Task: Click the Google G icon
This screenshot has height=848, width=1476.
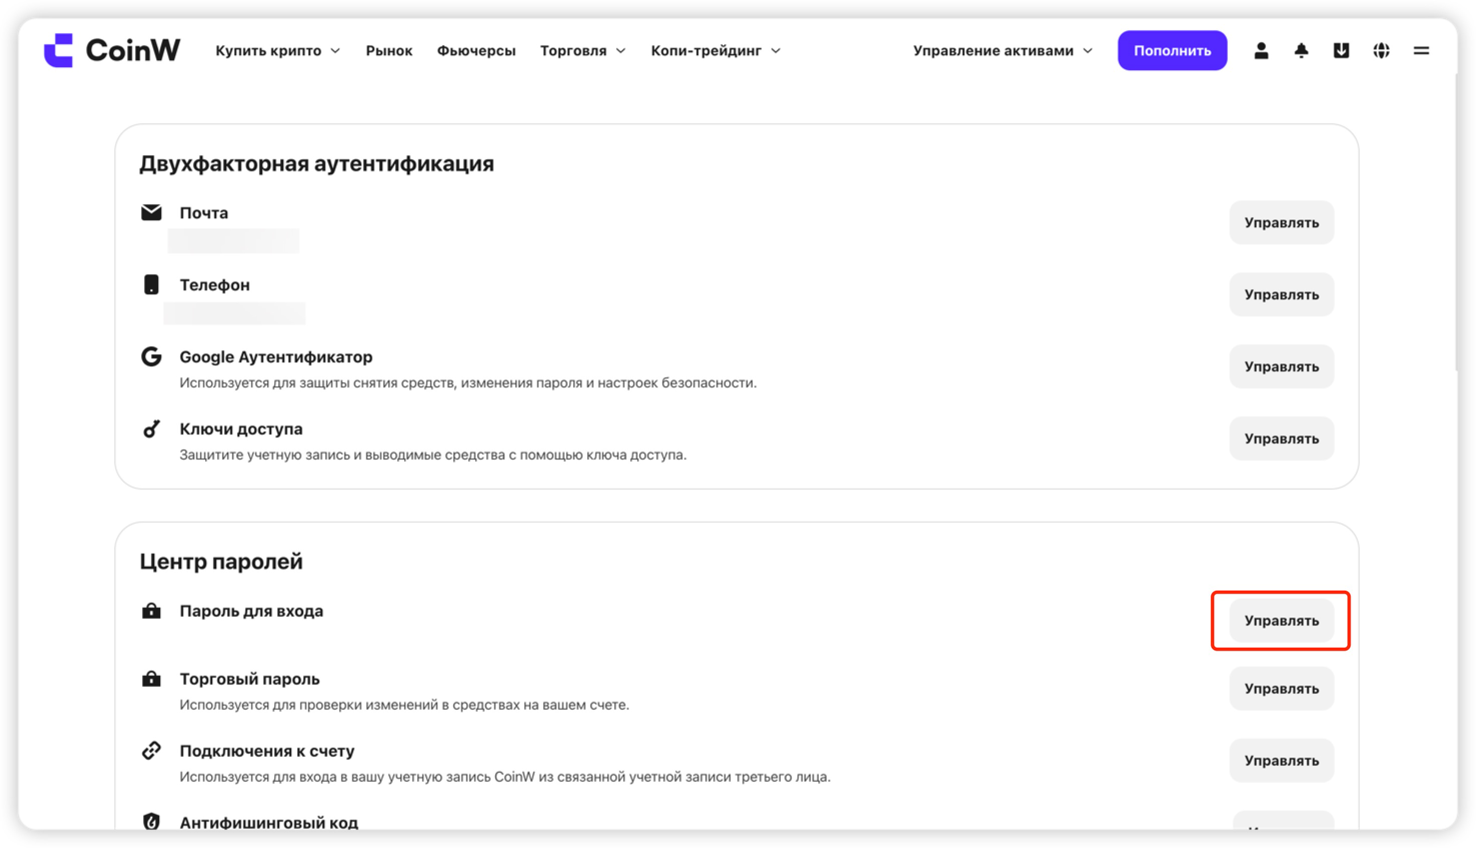Action: 151,356
